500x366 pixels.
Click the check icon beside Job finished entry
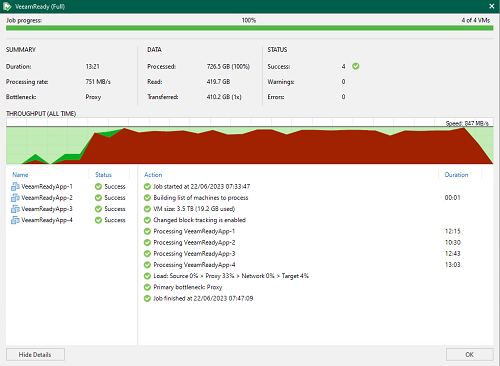[x=147, y=298]
